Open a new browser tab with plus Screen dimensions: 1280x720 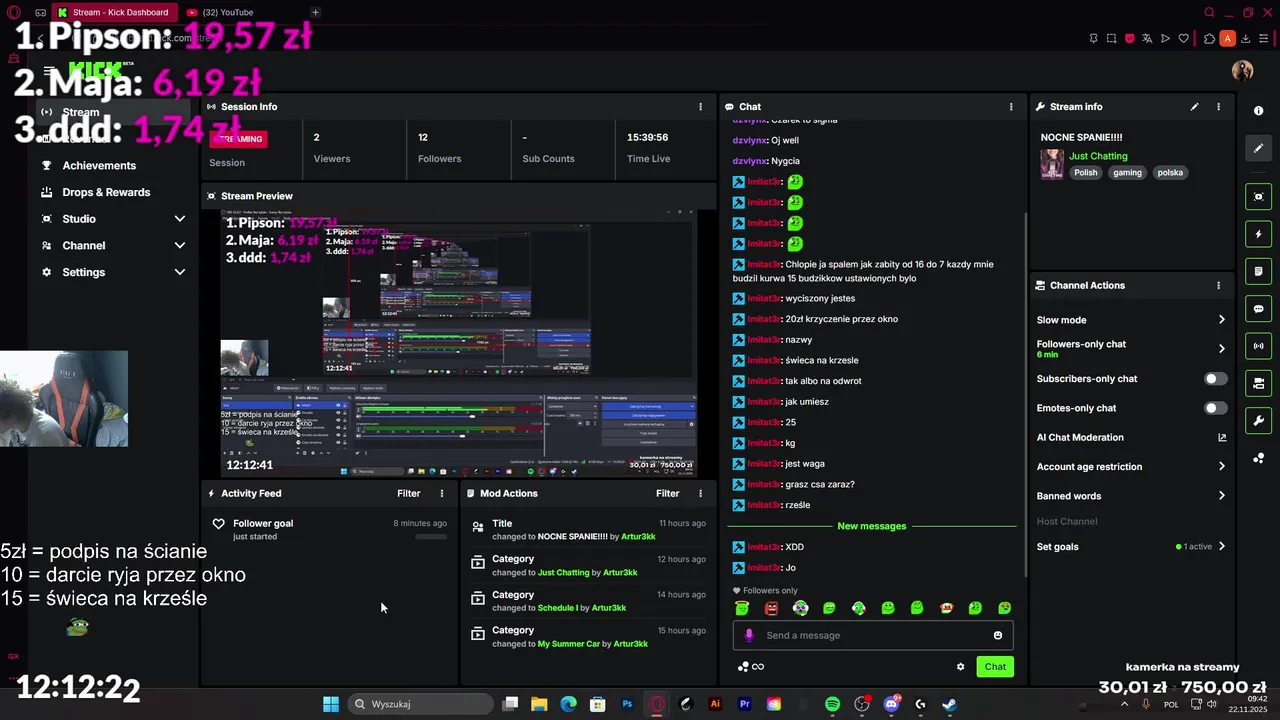[x=315, y=12]
